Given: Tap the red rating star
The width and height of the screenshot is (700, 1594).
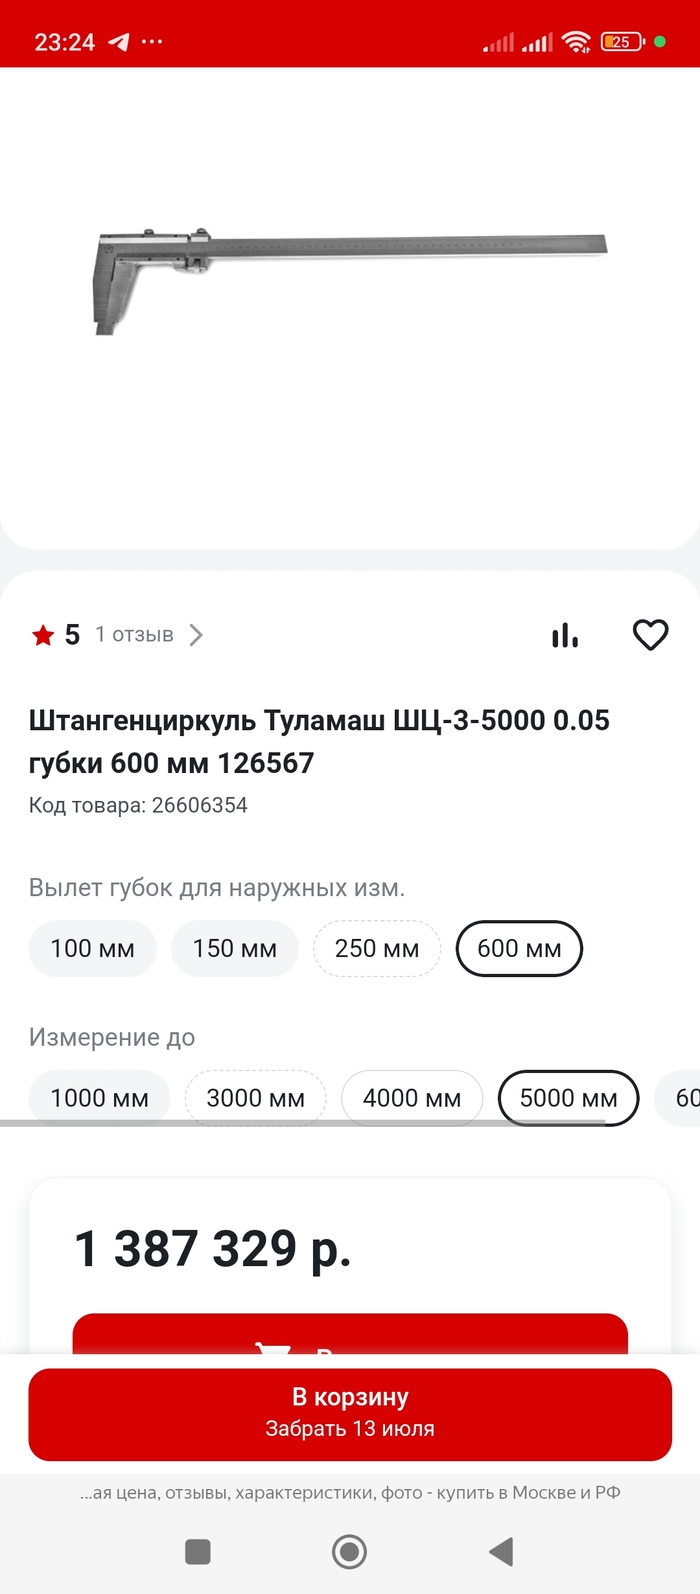Looking at the screenshot, I should (x=43, y=635).
